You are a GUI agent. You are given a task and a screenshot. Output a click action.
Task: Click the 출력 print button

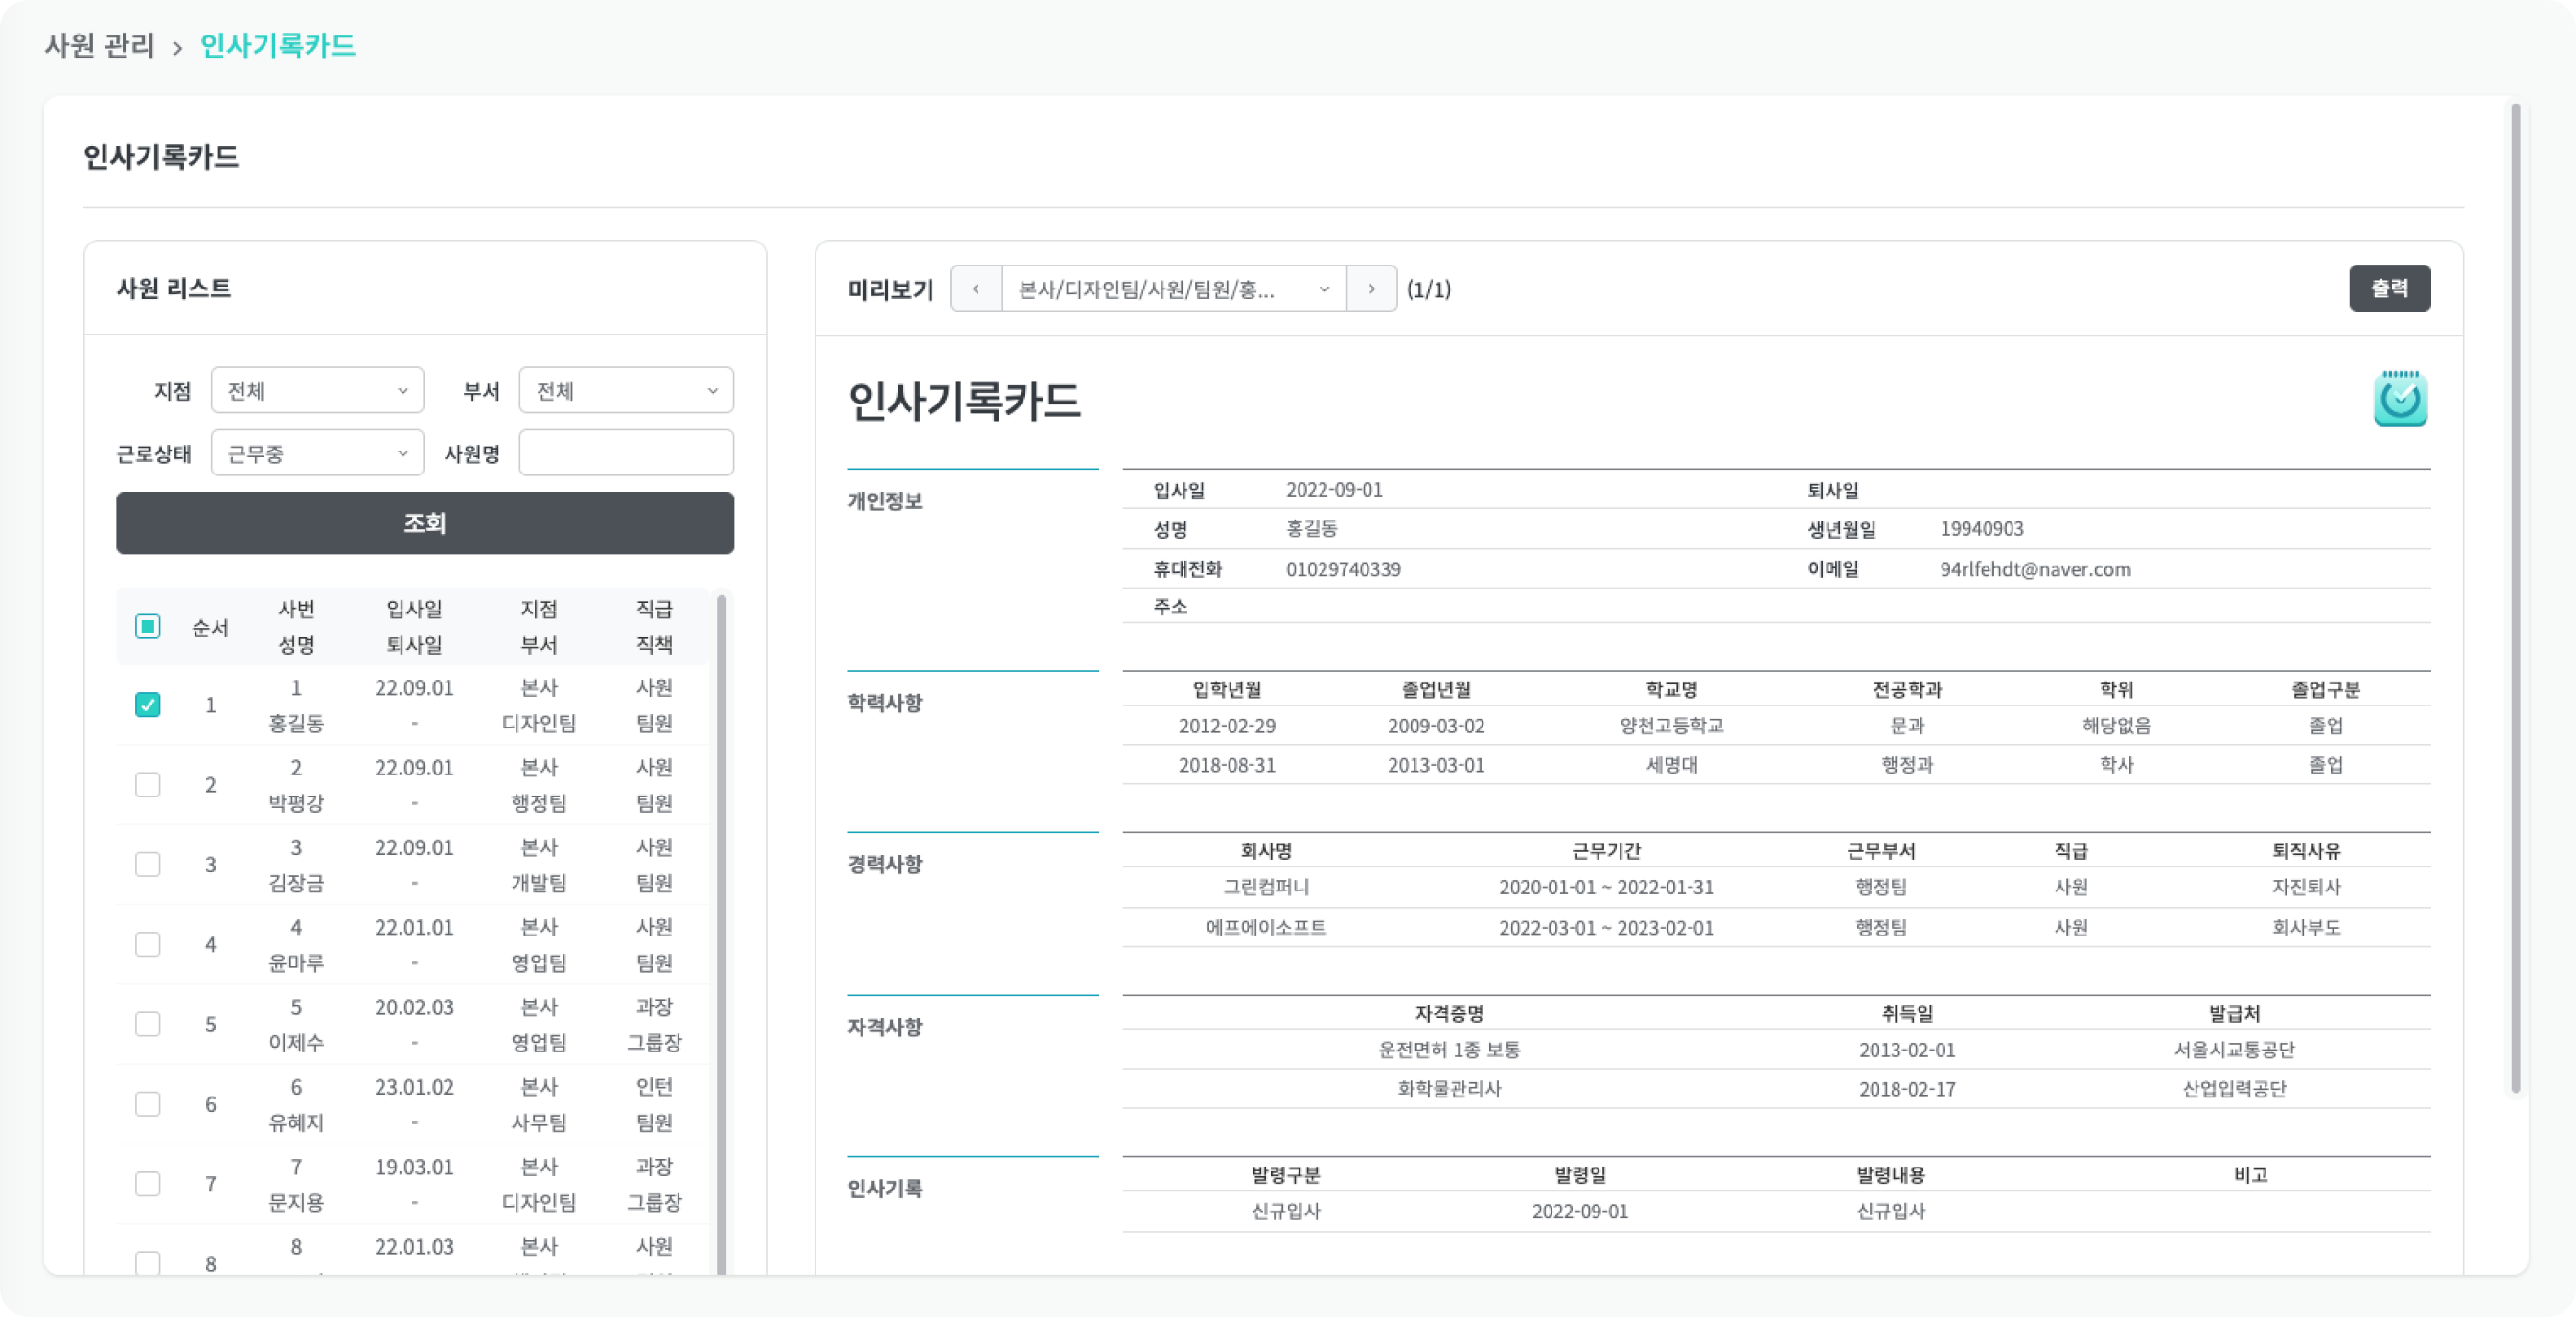pos(2389,289)
